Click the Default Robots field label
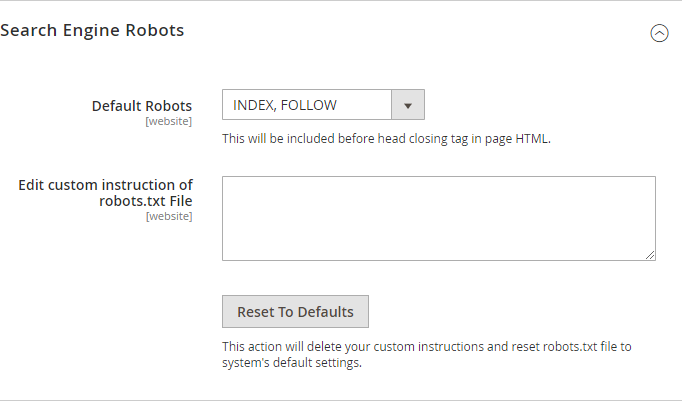 tap(142, 105)
